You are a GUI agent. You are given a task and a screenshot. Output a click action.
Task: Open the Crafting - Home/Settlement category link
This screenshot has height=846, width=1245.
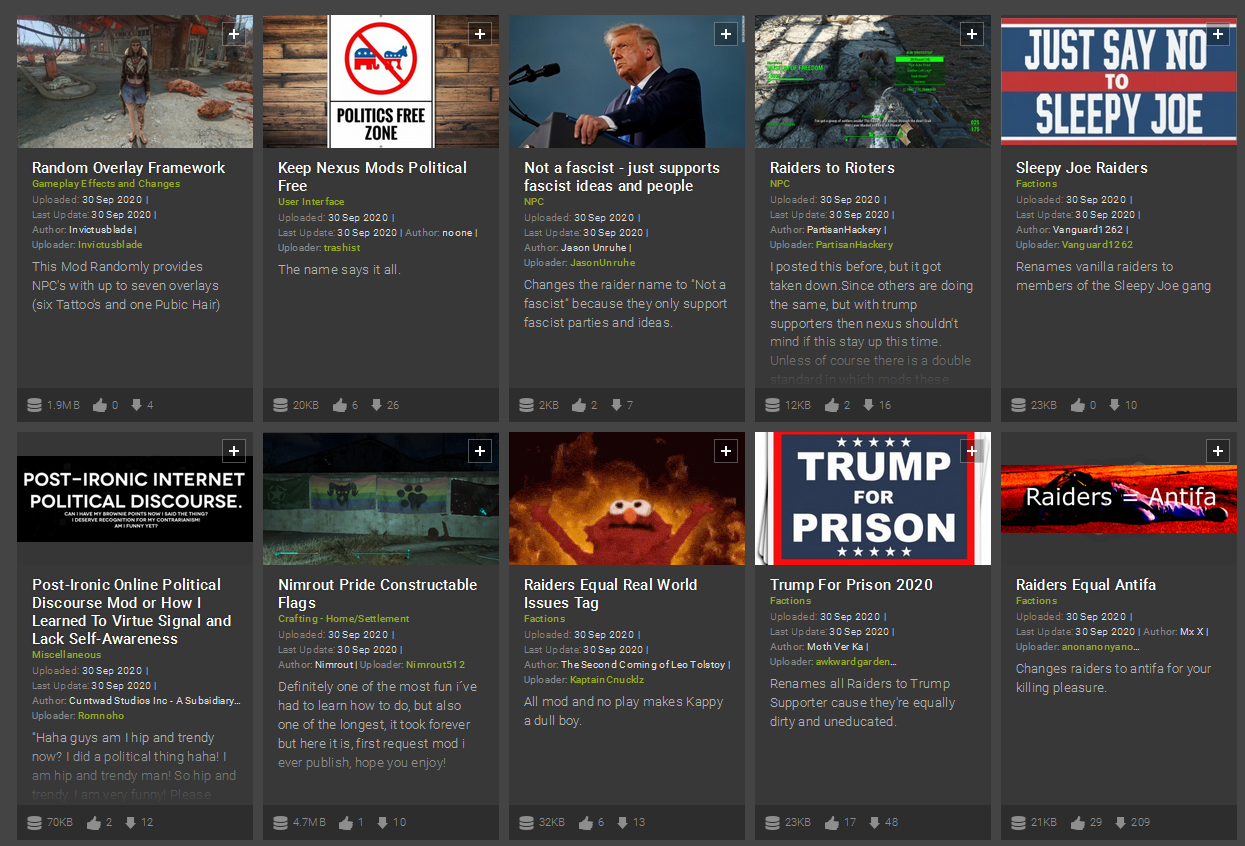[x=344, y=619]
